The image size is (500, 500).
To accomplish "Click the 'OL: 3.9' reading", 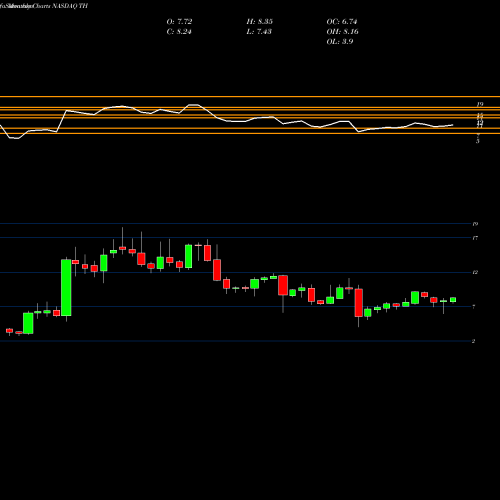I will 340,42.
